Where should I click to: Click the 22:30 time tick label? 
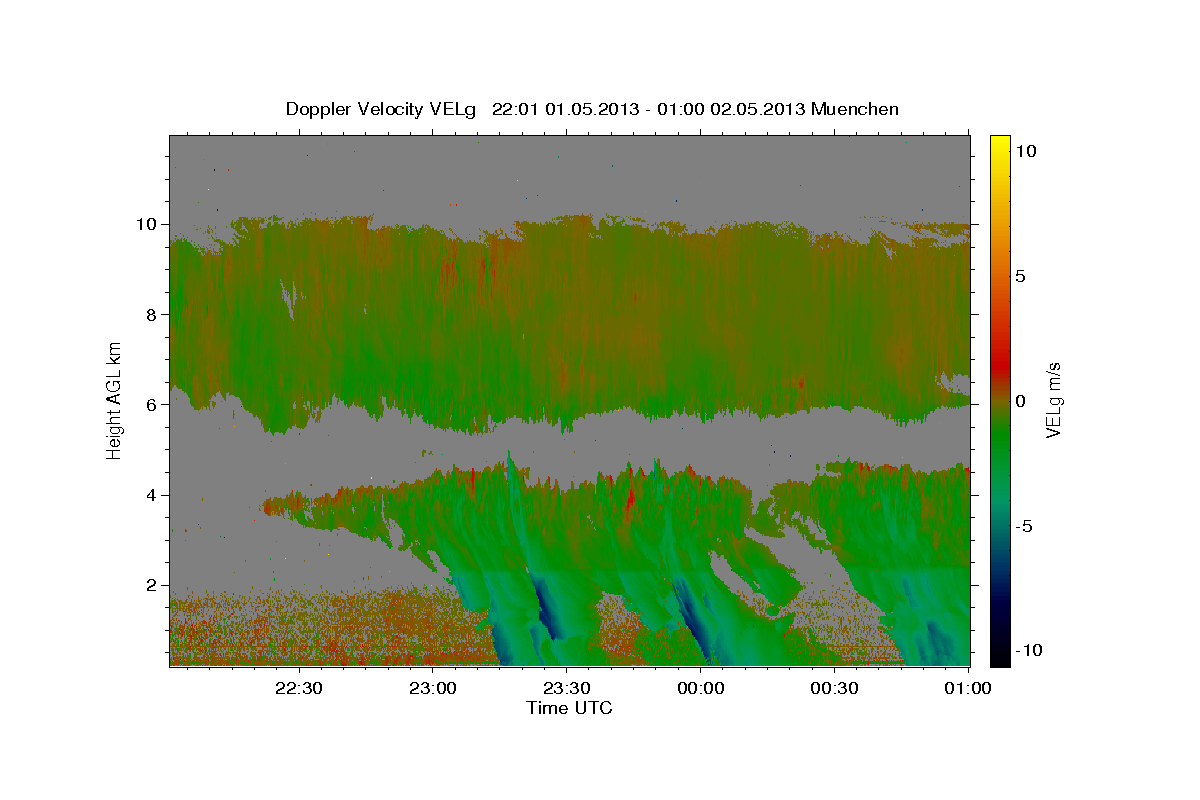[x=299, y=688]
